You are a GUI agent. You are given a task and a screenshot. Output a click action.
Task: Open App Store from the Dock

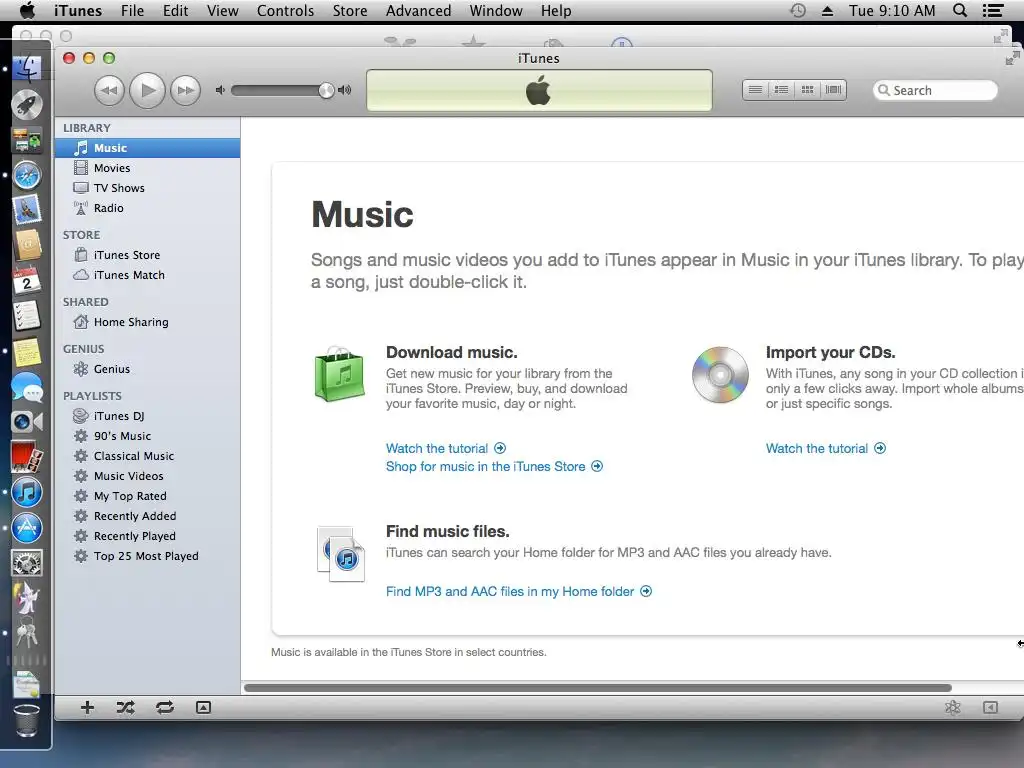(x=27, y=528)
